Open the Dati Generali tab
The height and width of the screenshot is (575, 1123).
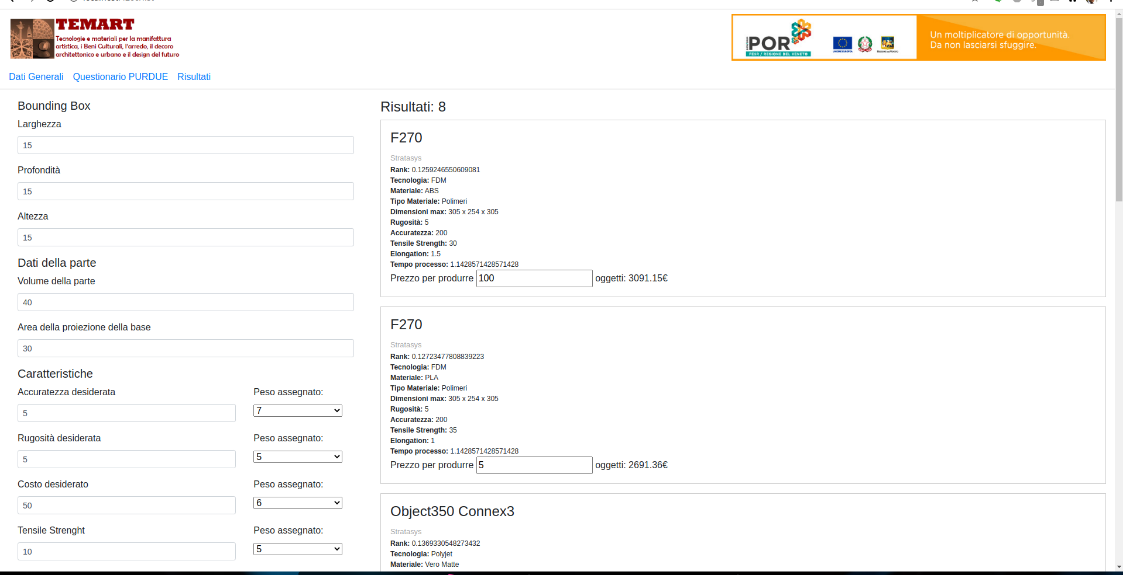point(36,77)
